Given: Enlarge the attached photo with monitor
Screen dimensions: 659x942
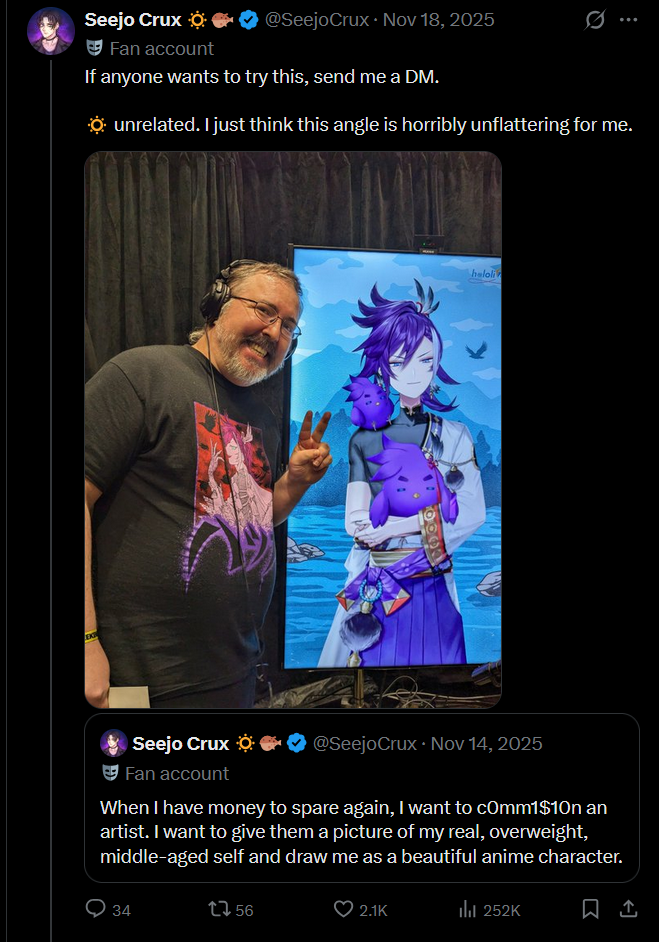Looking at the screenshot, I should pyautogui.click(x=293, y=430).
